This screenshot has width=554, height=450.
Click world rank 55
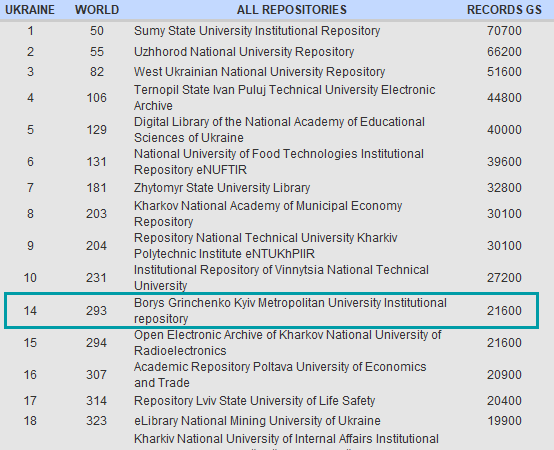(97, 52)
